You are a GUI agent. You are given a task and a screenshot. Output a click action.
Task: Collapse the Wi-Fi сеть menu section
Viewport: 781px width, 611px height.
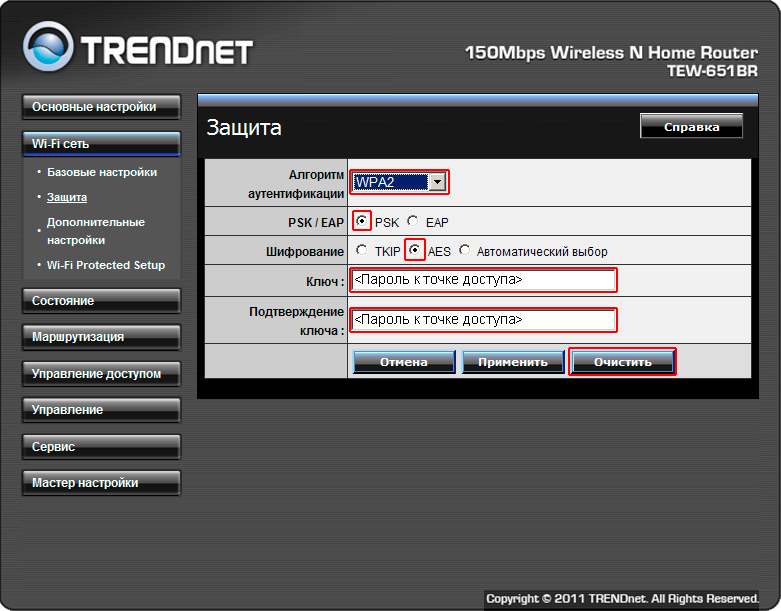101,144
